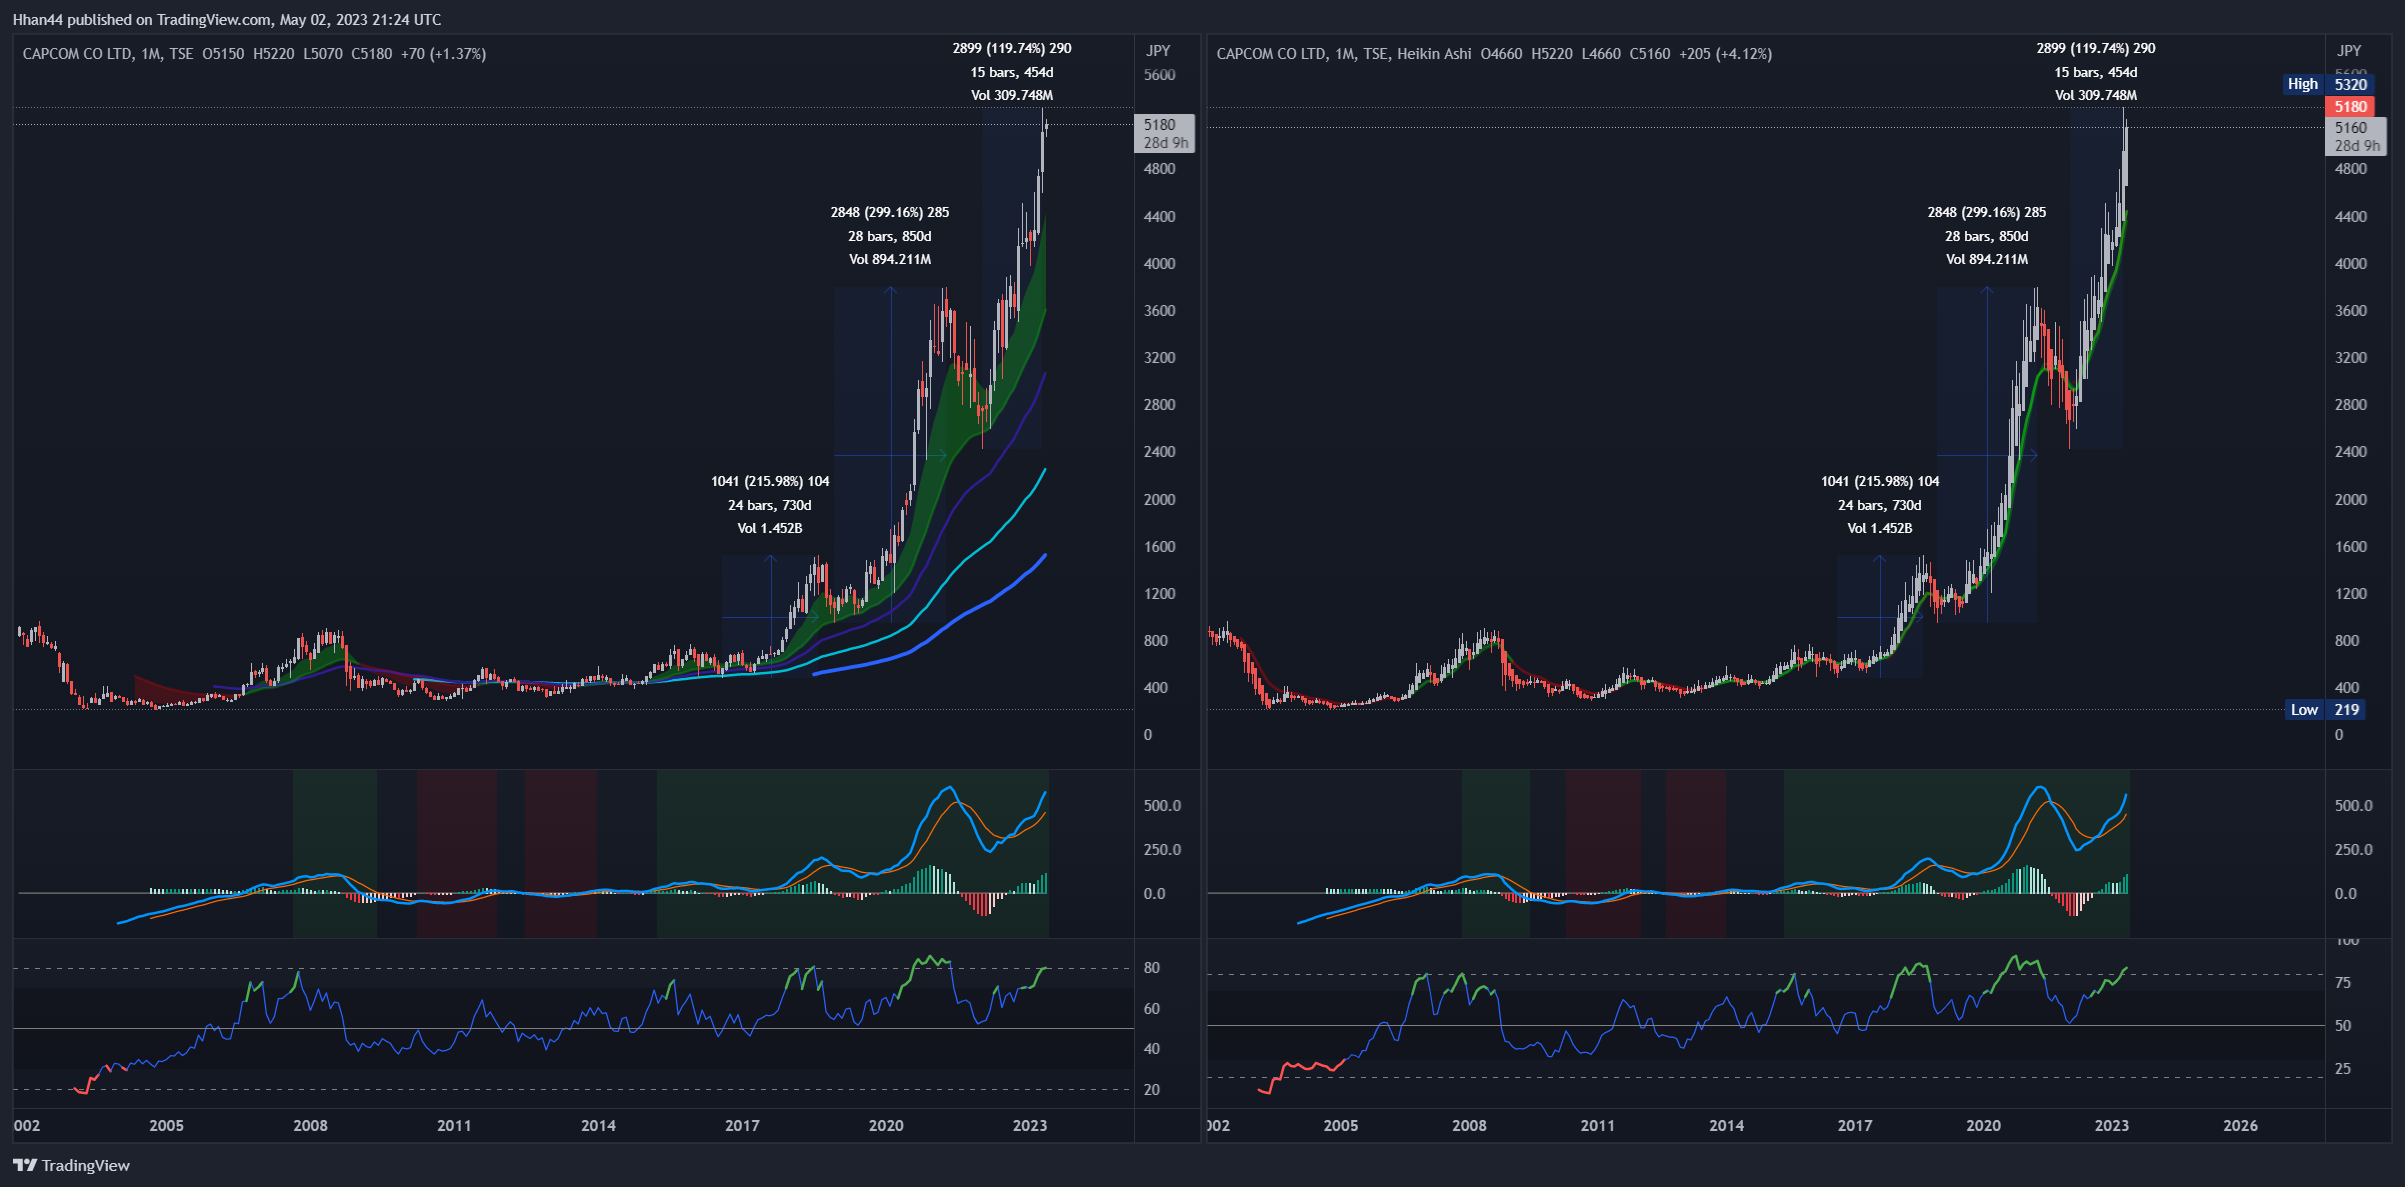Click the 'Hhan44 published on TradingView.com' header text
2405x1187 pixels.
[x=142, y=19]
